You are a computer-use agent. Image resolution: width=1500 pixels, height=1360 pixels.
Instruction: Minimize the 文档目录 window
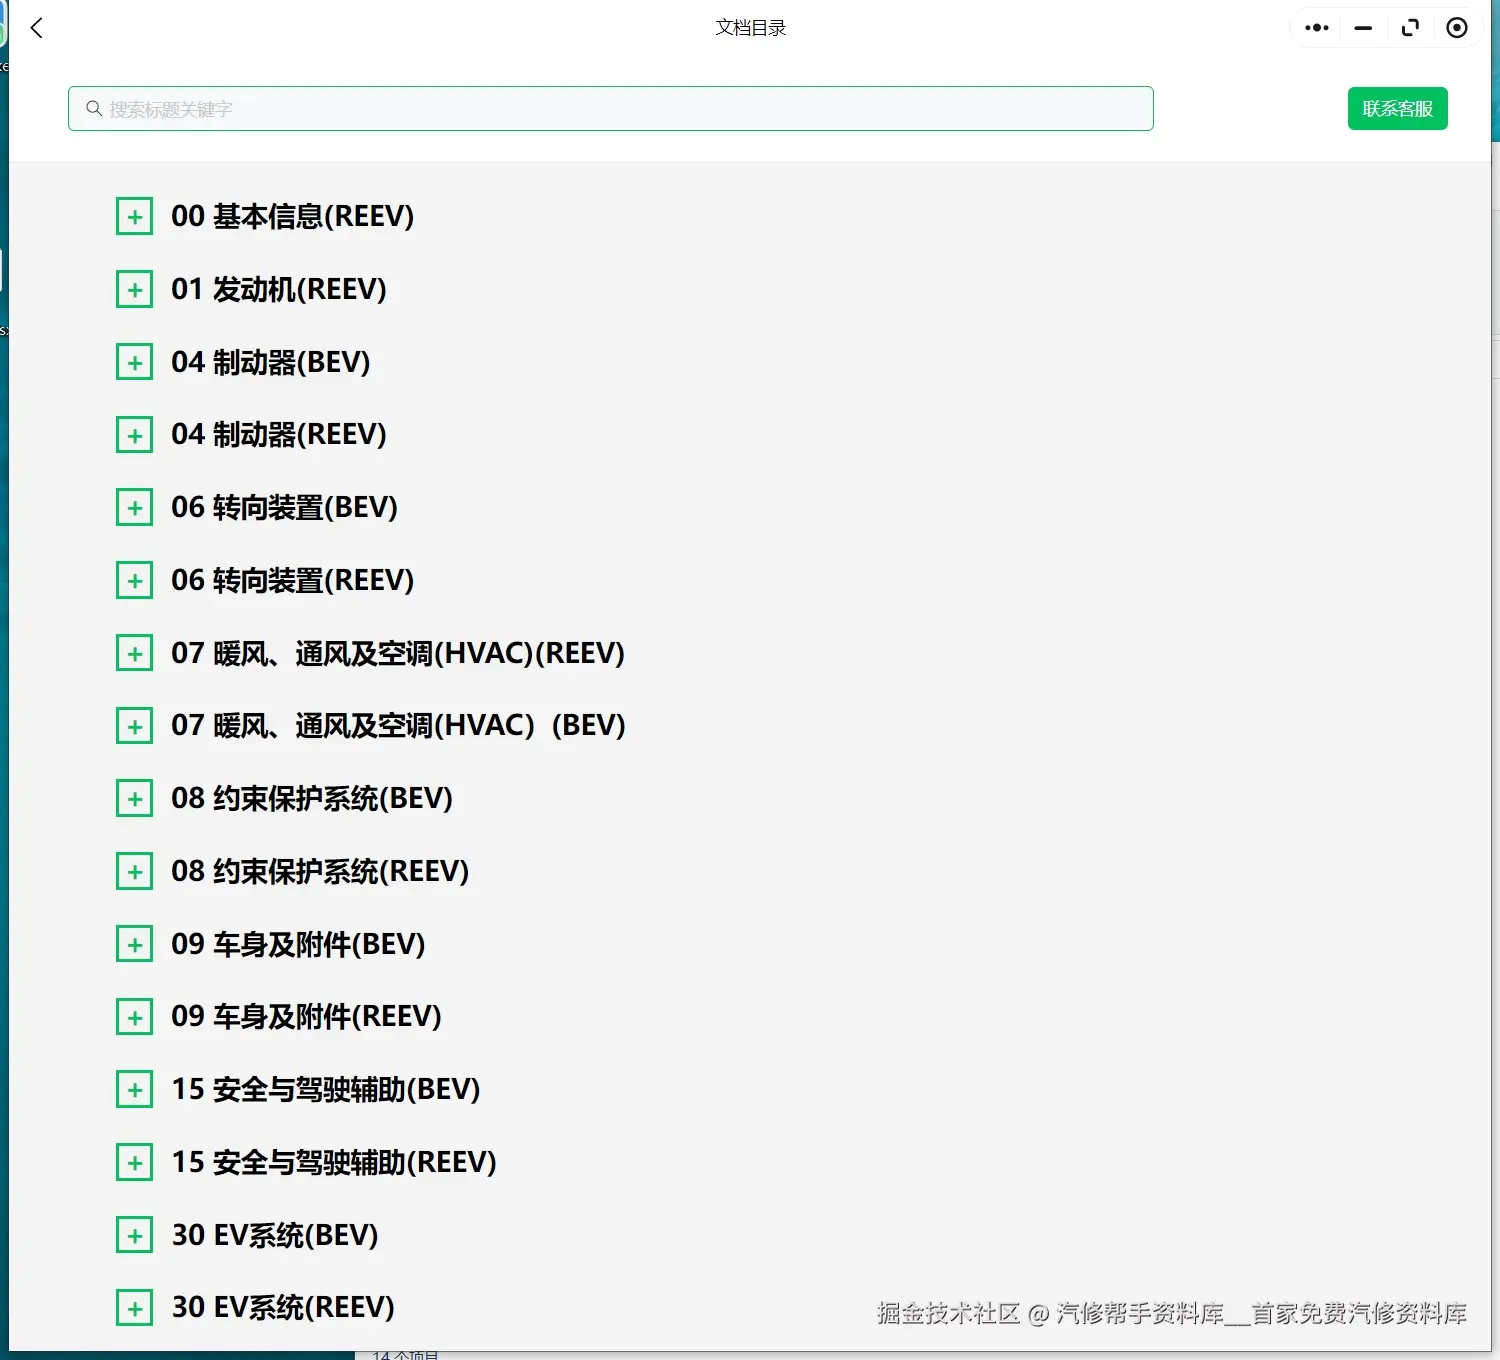coord(1362,28)
